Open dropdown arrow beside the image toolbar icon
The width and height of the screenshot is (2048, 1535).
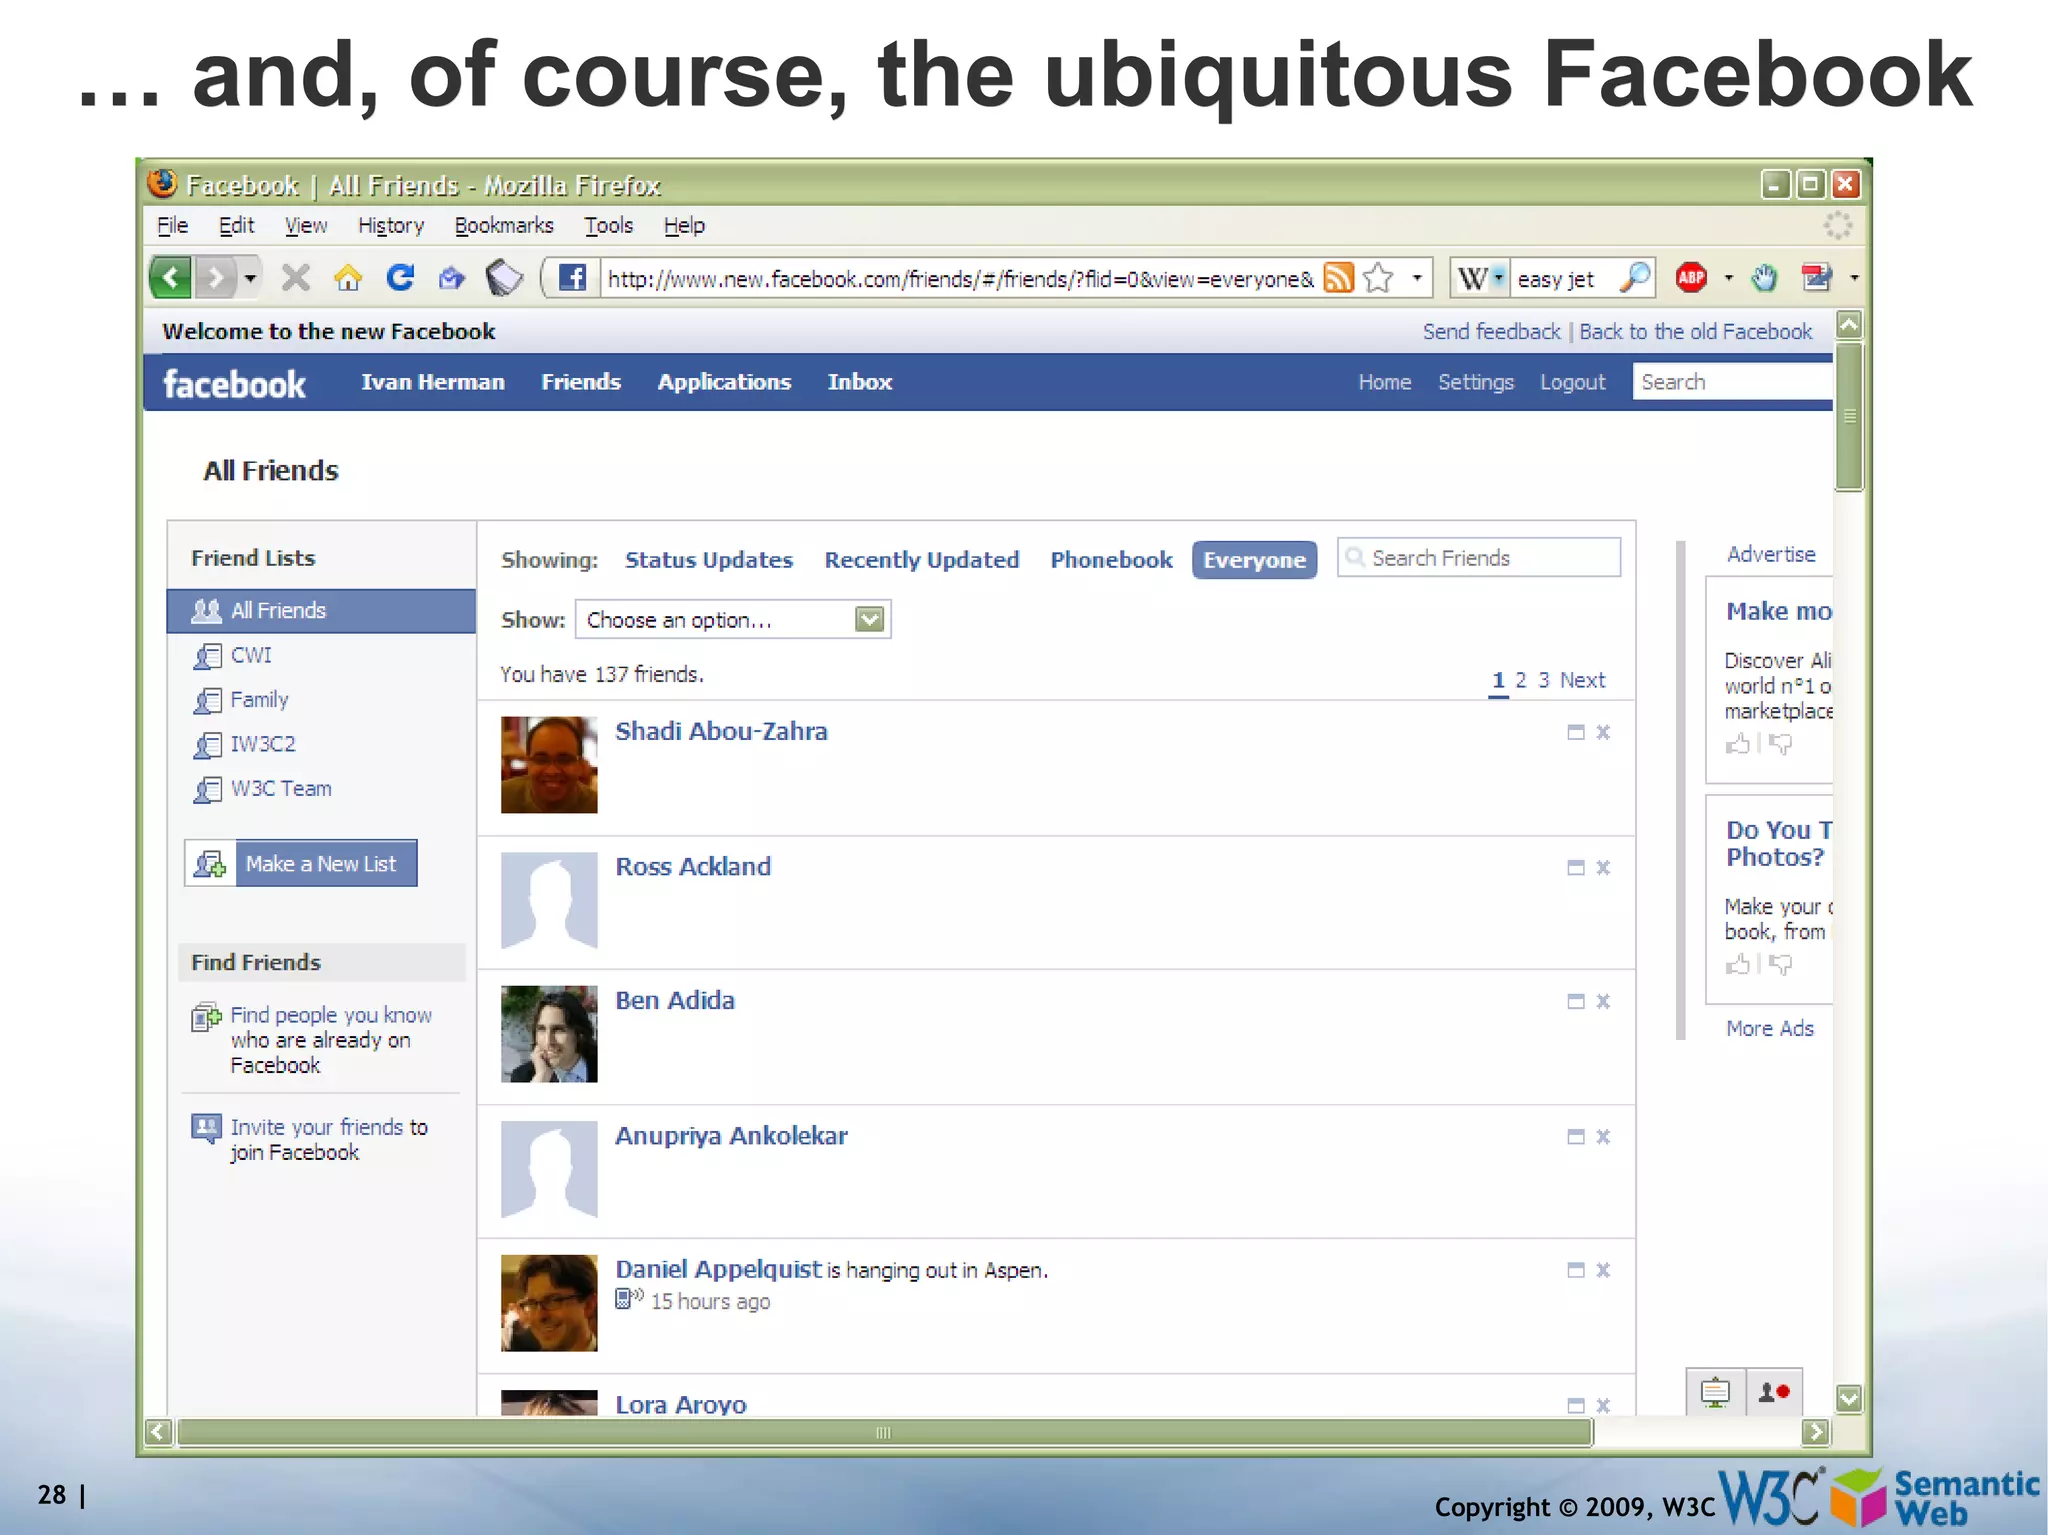pyautogui.click(x=1854, y=277)
